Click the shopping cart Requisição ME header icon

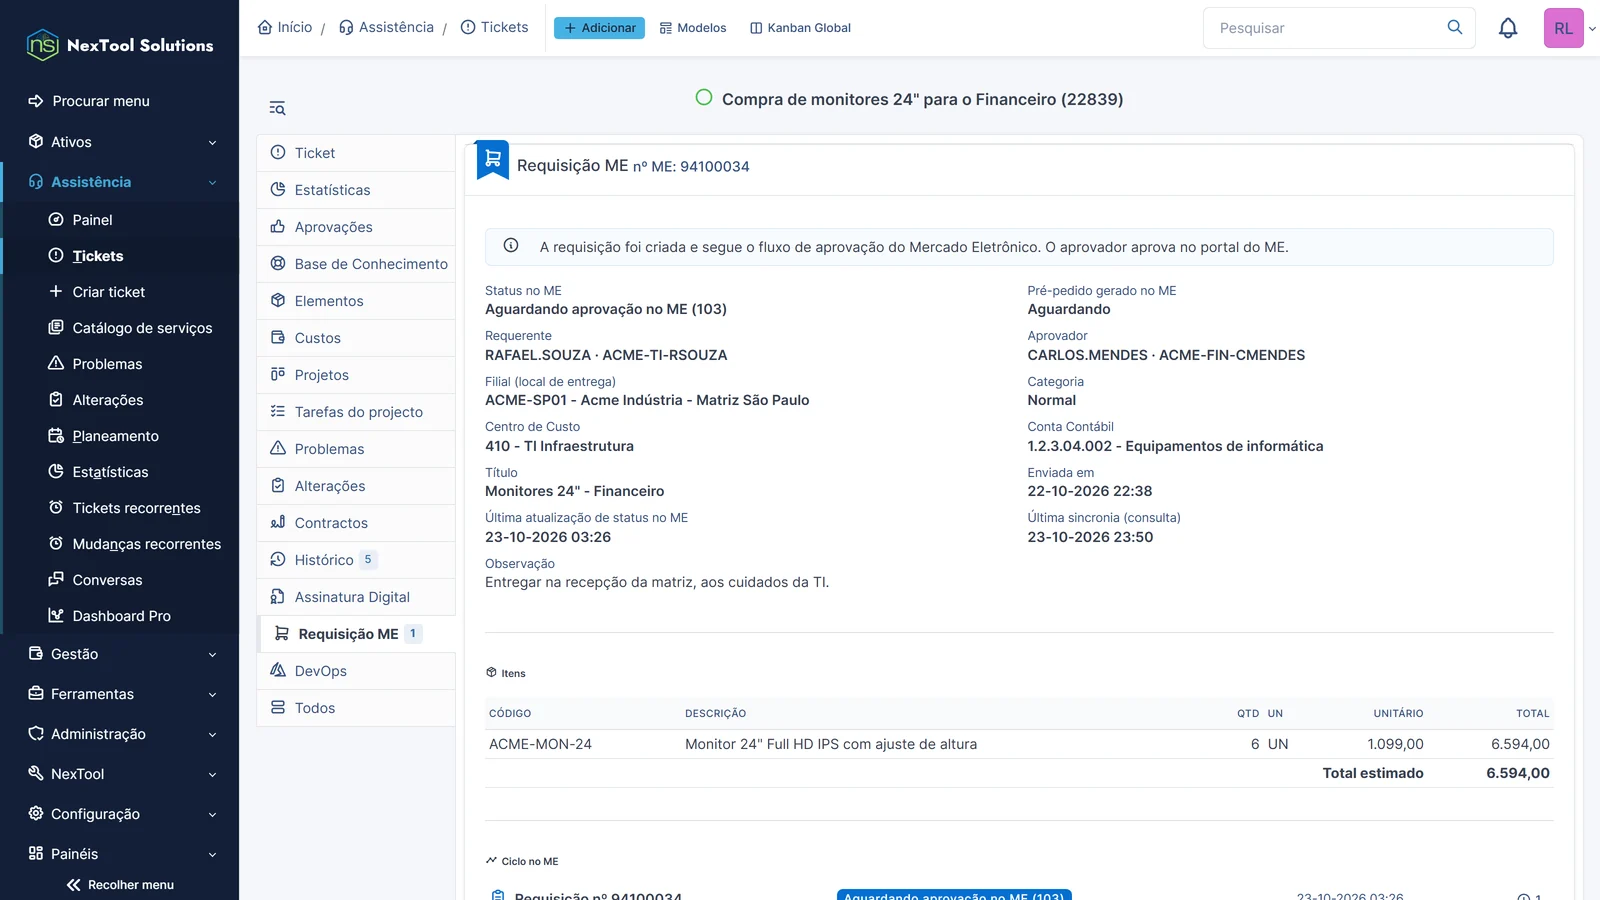[x=493, y=160]
